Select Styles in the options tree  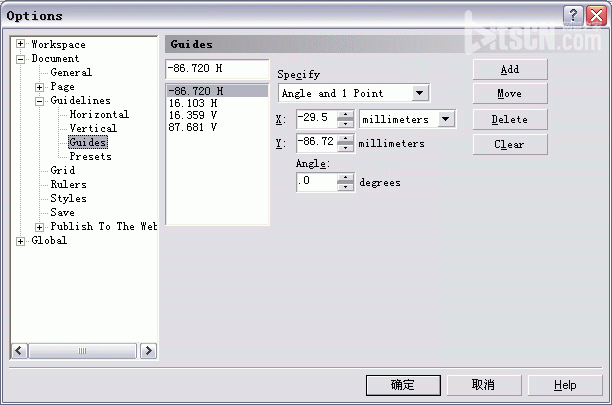point(68,198)
